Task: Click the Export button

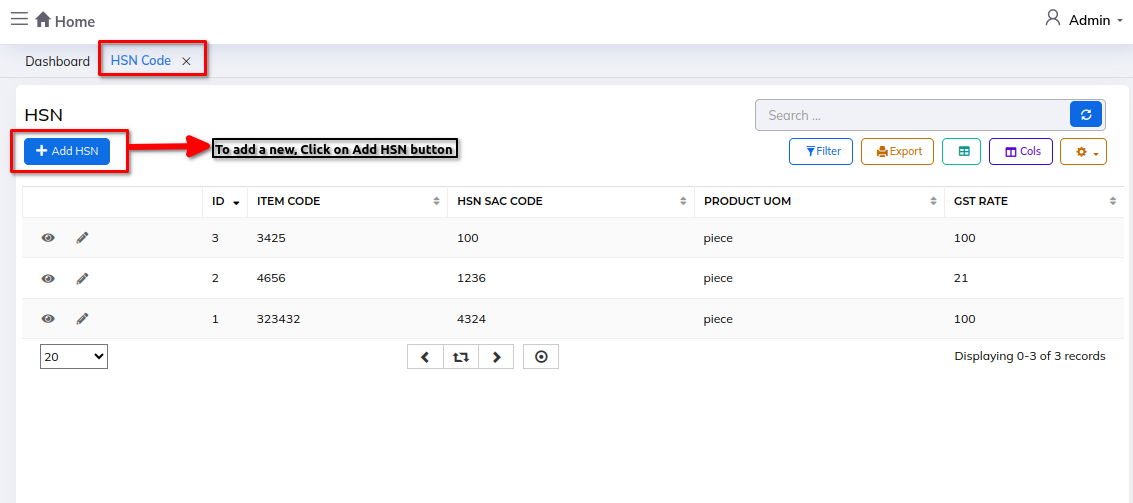Action: (x=897, y=152)
